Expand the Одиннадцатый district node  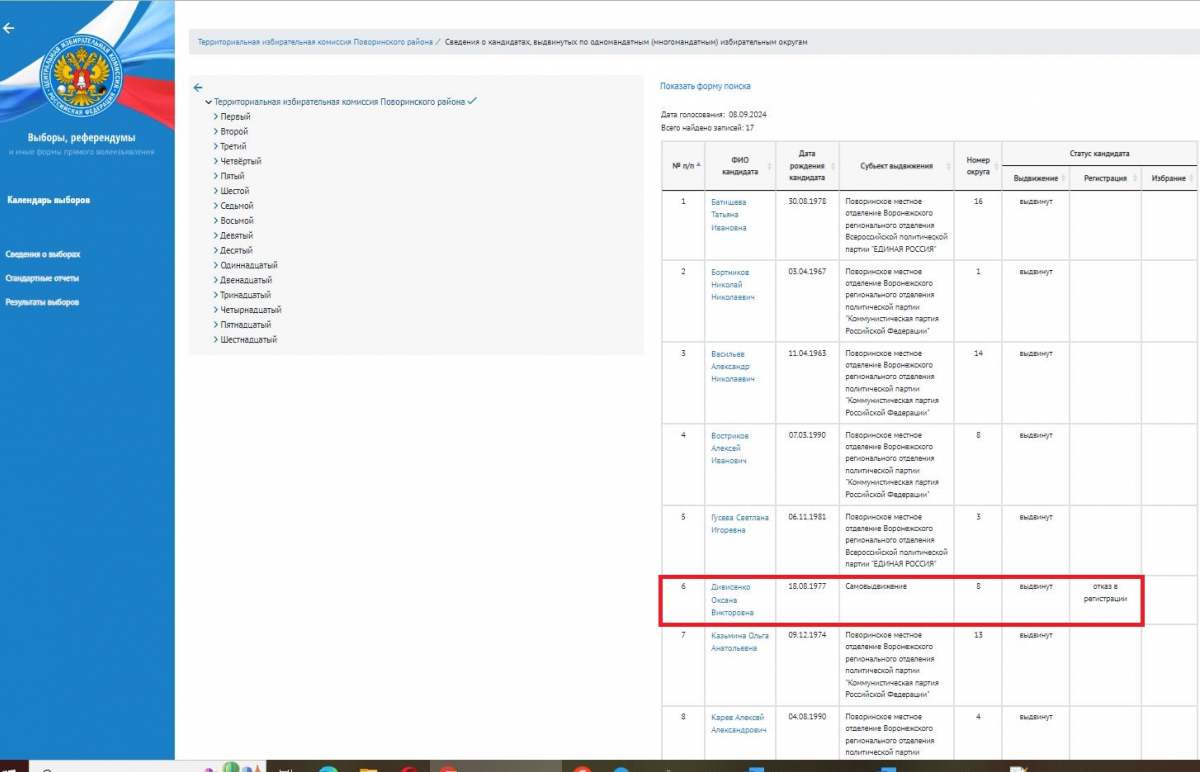click(215, 265)
